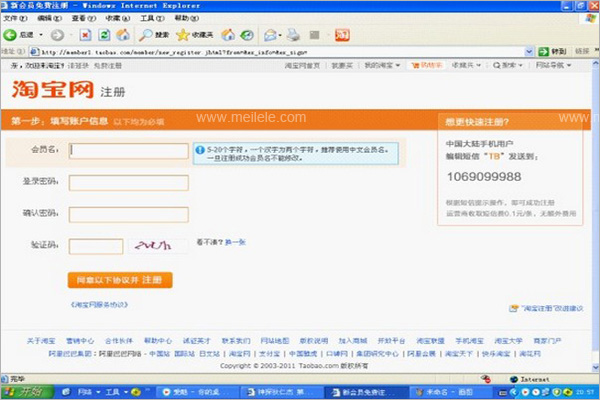Viewport: 600px width, 400px height.
Task: Open the 淘宝网服务协议 link
Action: (99, 303)
